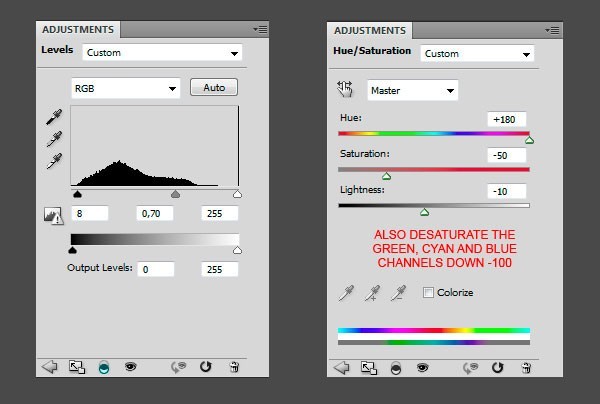
Task: Delete adjustment layer in Levels panel
Action: (x=234, y=367)
